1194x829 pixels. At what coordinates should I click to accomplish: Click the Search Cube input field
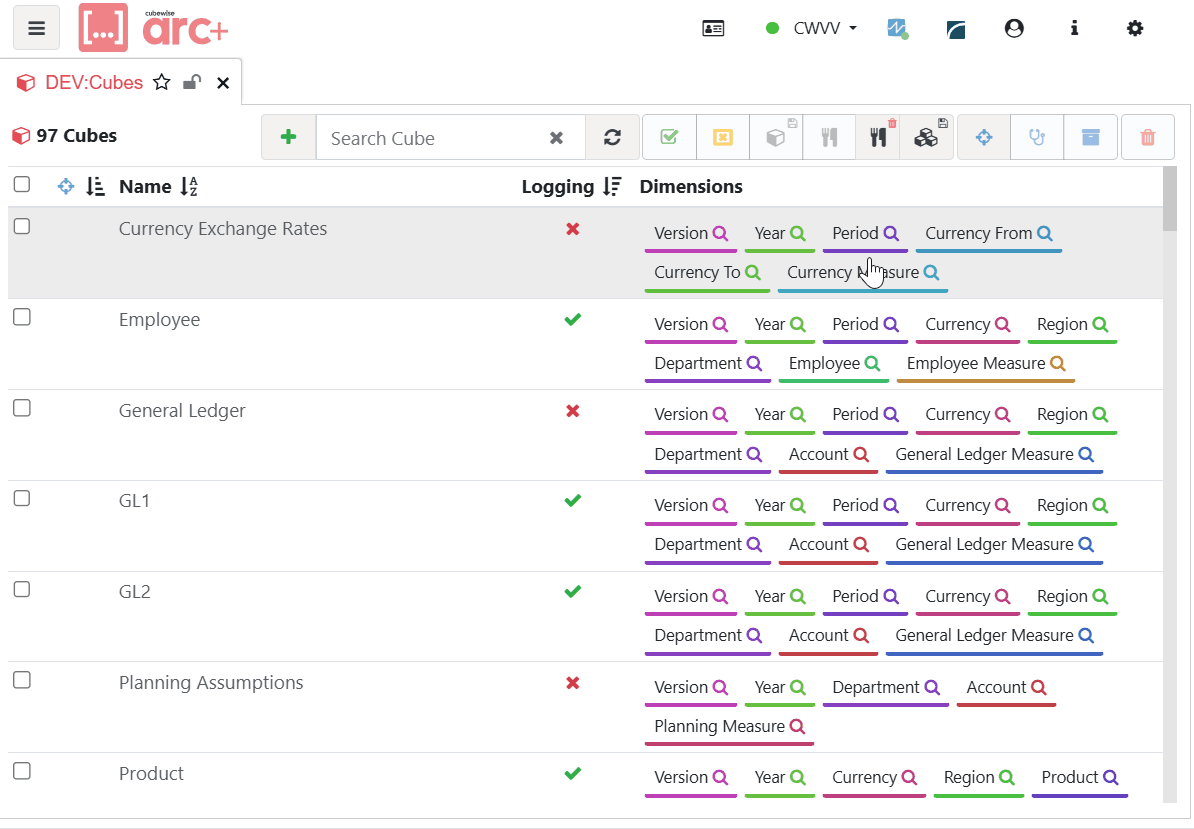[435, 138]
